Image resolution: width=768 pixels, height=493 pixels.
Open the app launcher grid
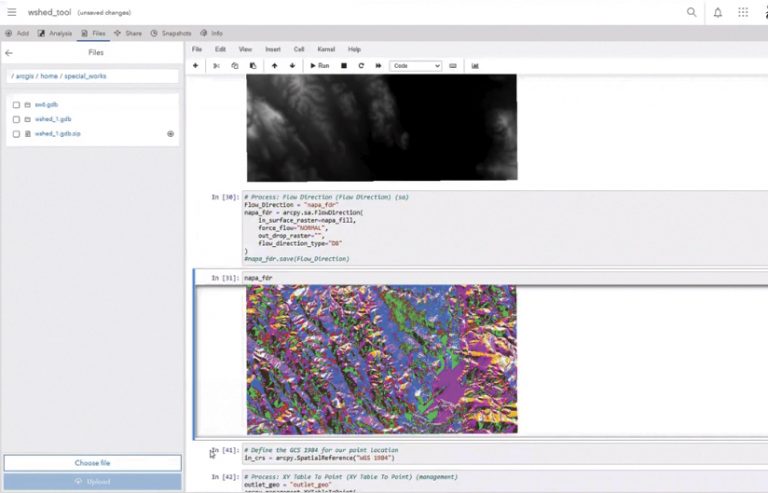pos(743,13)
